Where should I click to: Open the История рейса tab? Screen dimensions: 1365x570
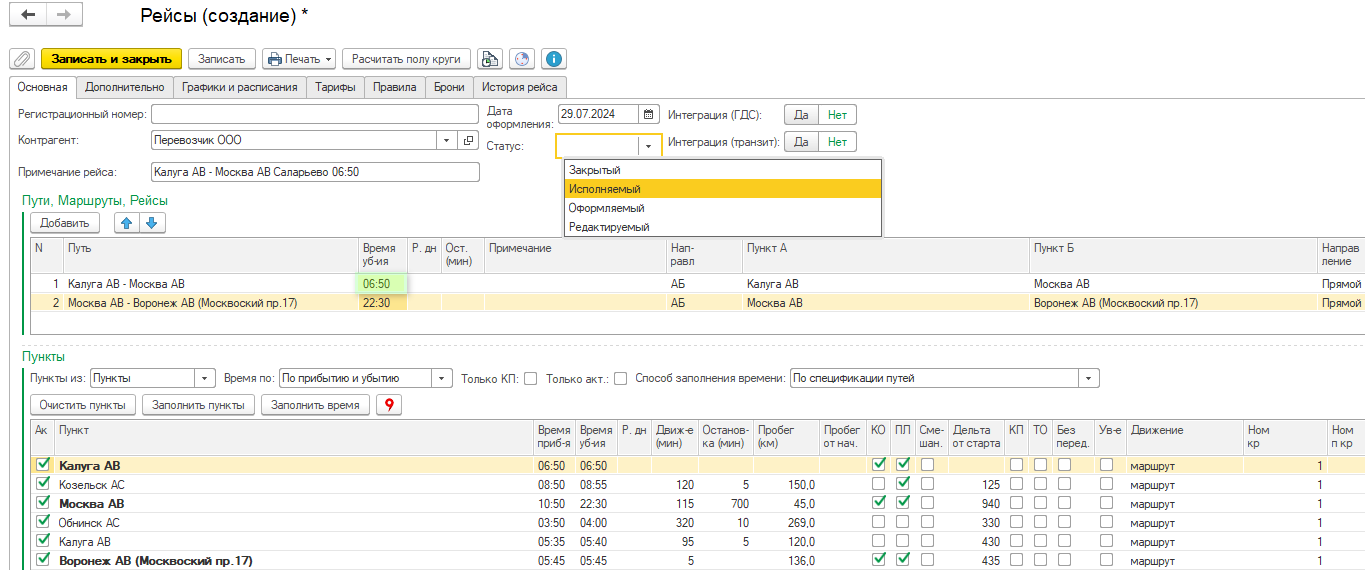click(x=518, y=87)
